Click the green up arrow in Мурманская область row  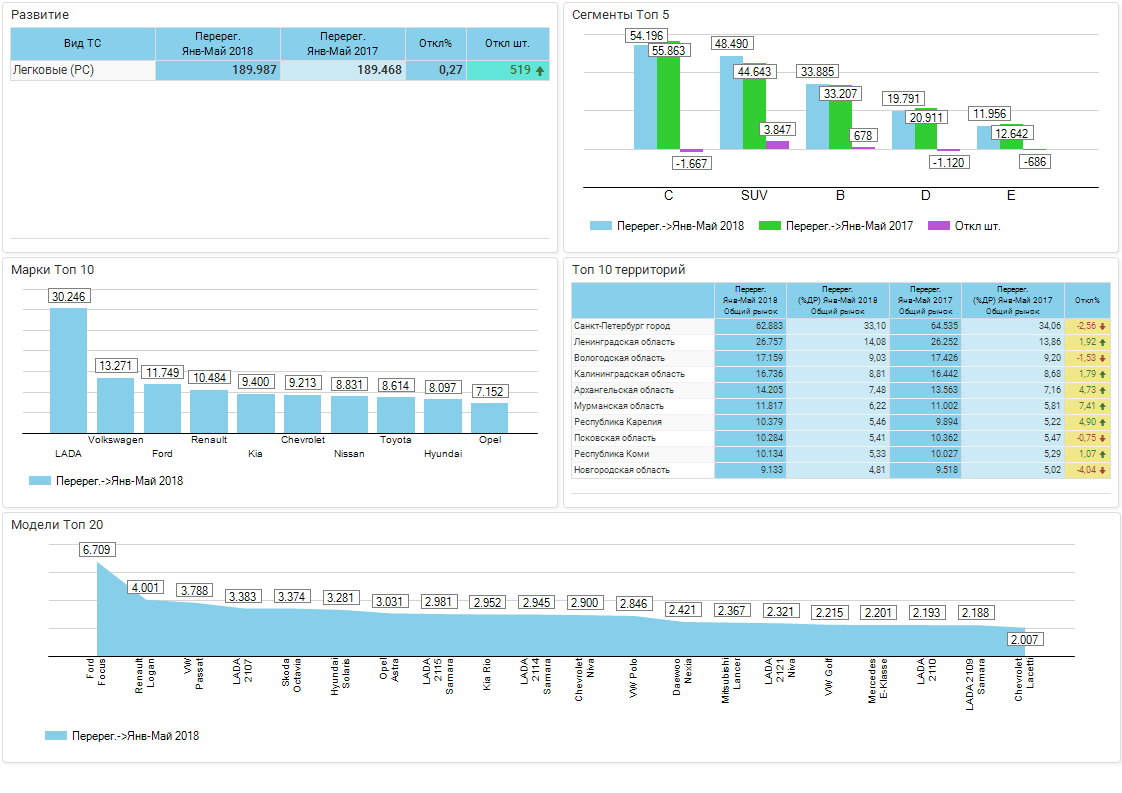pyautogui.click(x=1102, y=406)
